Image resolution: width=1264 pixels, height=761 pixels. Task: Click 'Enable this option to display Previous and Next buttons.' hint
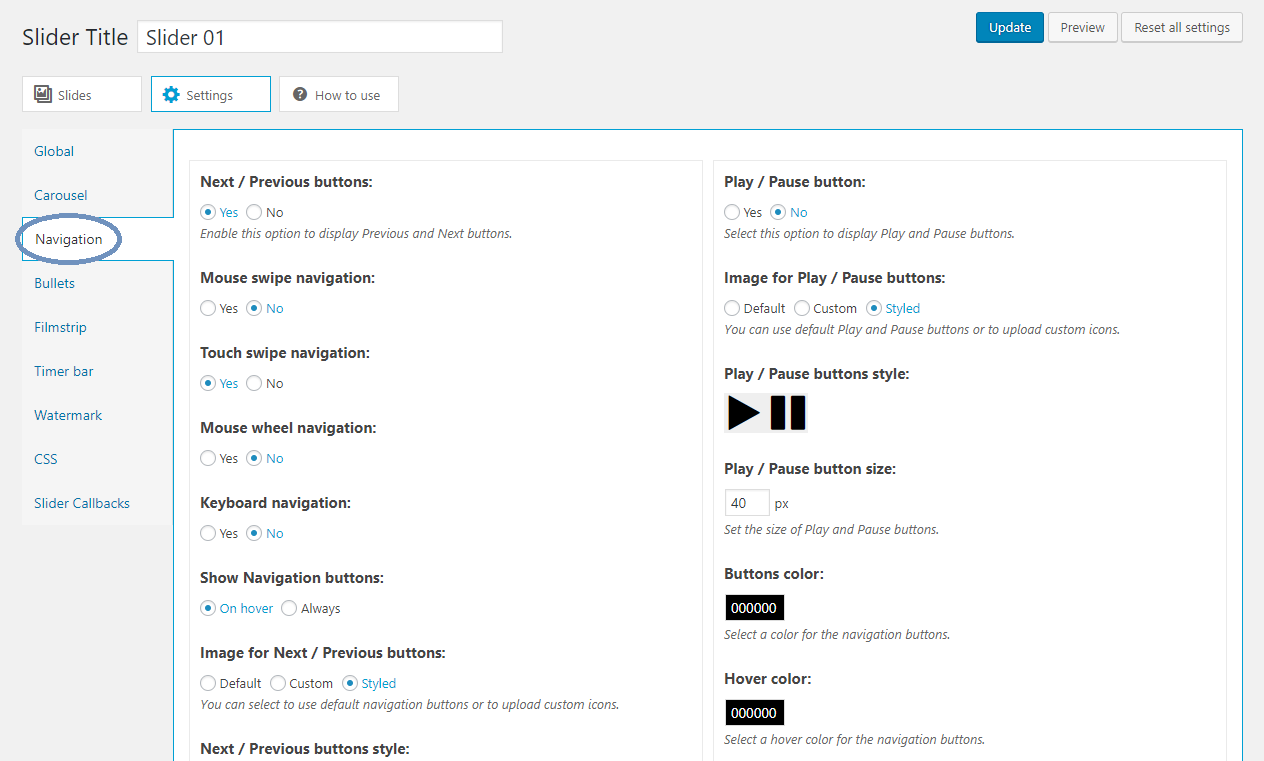[x=356, y=233]
